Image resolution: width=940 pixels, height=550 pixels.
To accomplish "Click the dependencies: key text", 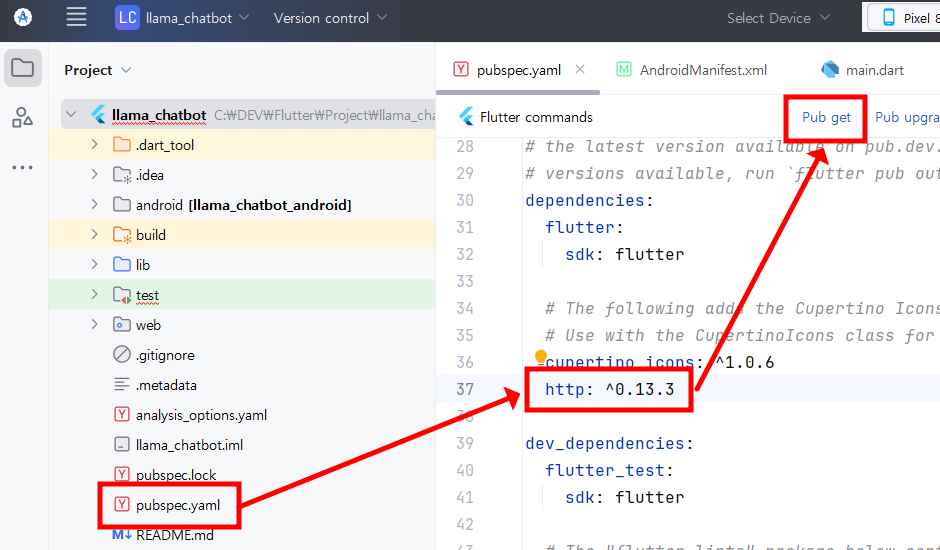I will [x=589, y=200].
